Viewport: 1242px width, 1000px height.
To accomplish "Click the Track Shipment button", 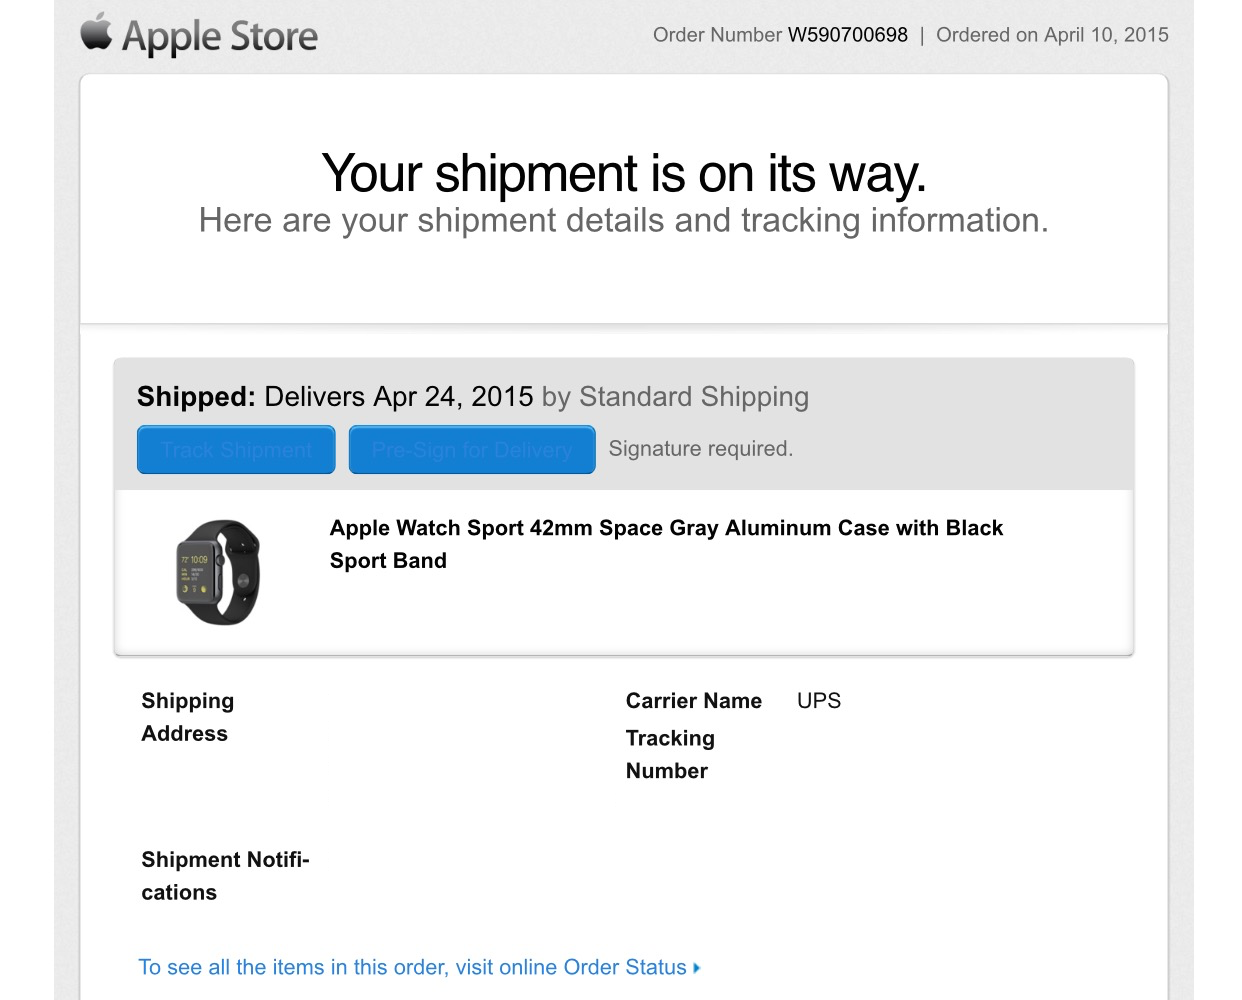I will pos(236,450).
